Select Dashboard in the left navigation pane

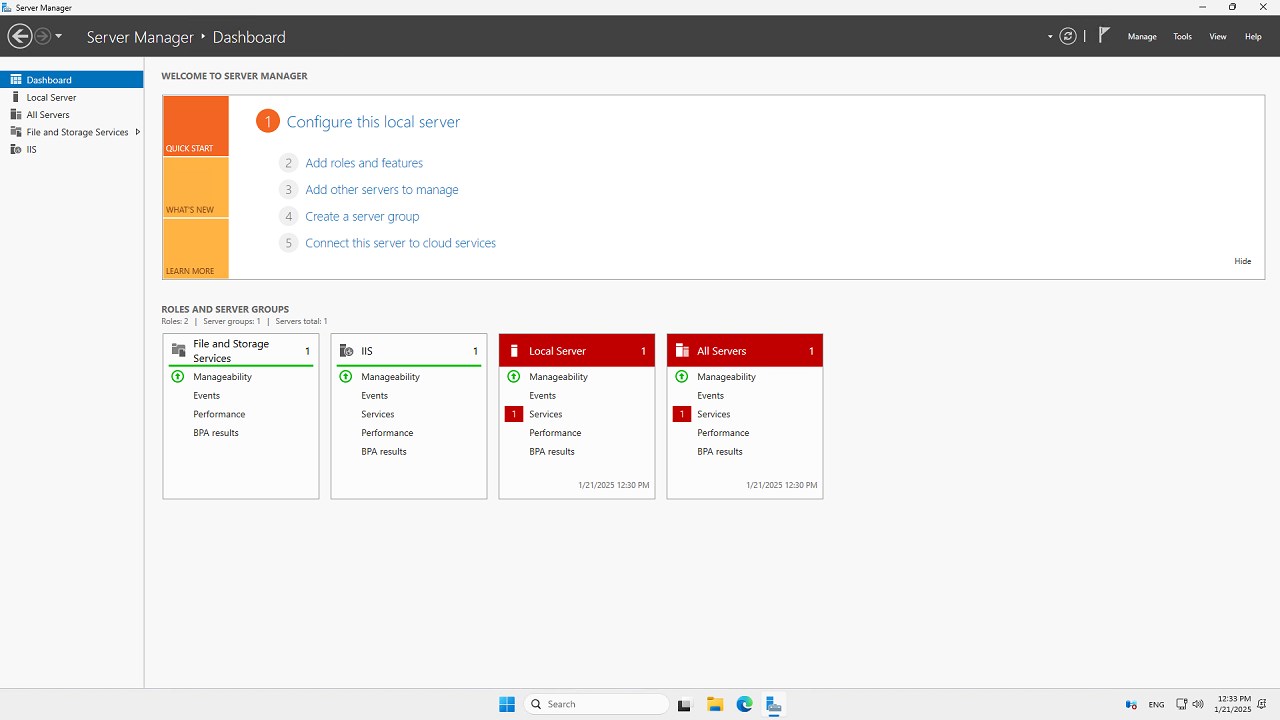(x=72, y=80)
